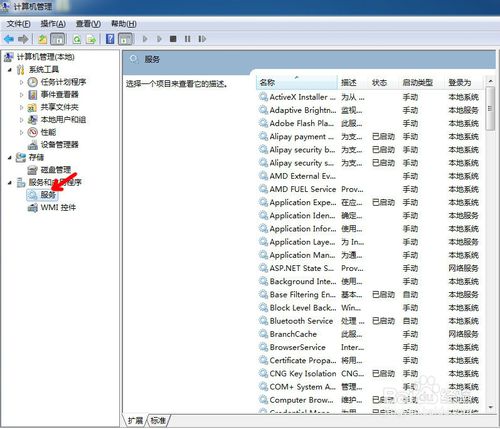The width and height of the screenshot is (500, 429).
Task: Collapse the 系统工具 tree node
Action: (x=10, y=70)
